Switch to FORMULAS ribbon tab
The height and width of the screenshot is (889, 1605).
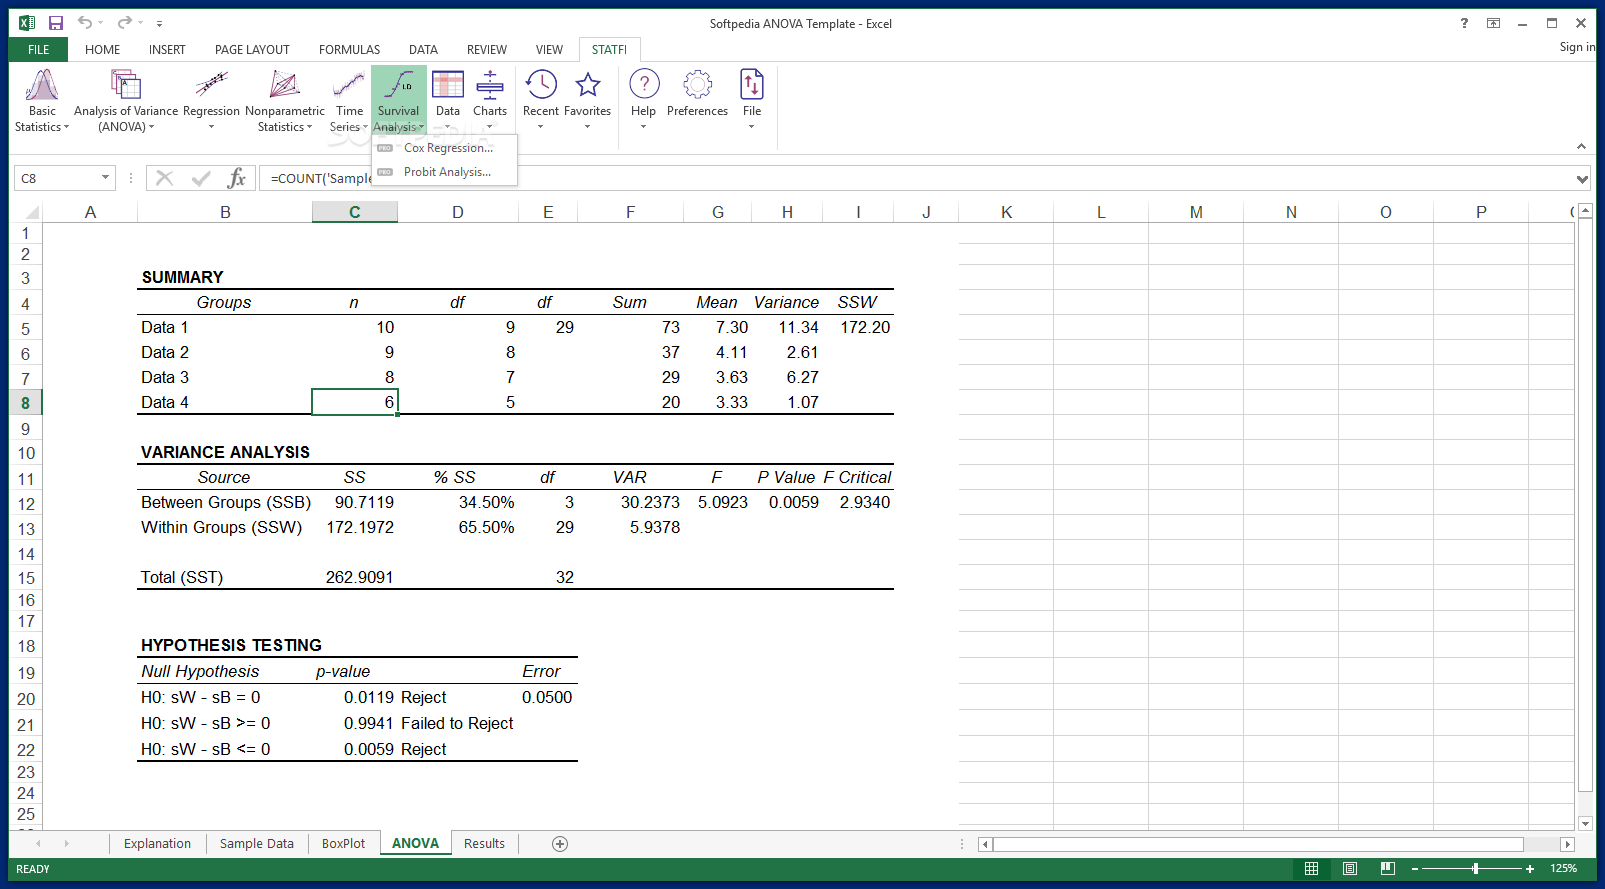[349, 49]
